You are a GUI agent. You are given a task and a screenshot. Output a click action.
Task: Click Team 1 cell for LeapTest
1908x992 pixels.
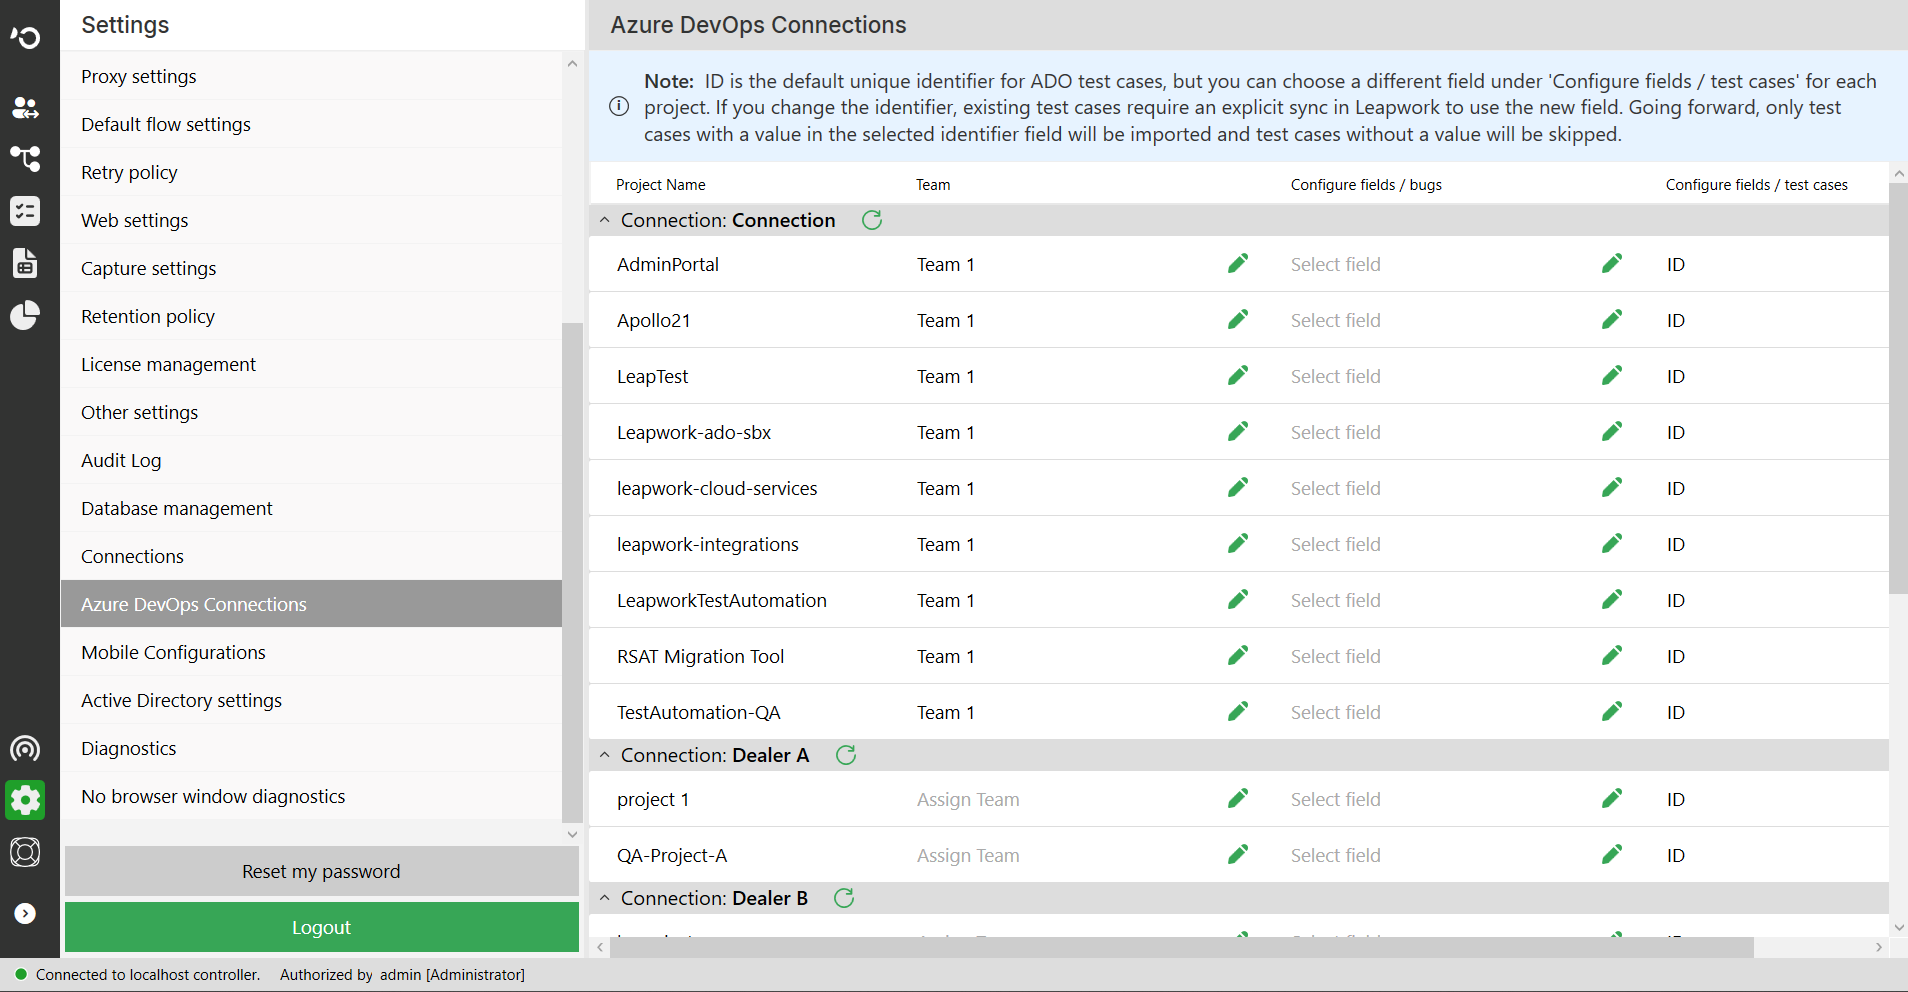point(946,376)
